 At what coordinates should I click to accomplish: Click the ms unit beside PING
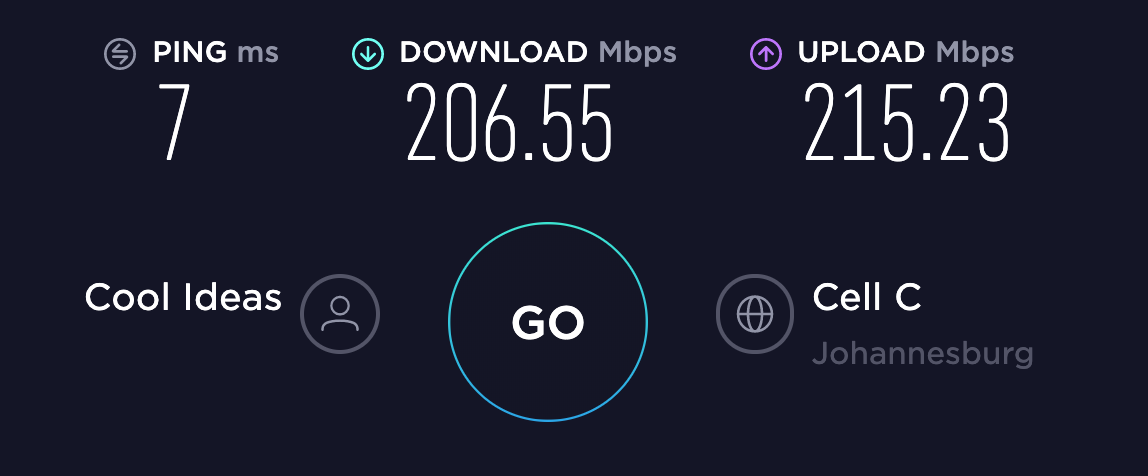[258, 54]
